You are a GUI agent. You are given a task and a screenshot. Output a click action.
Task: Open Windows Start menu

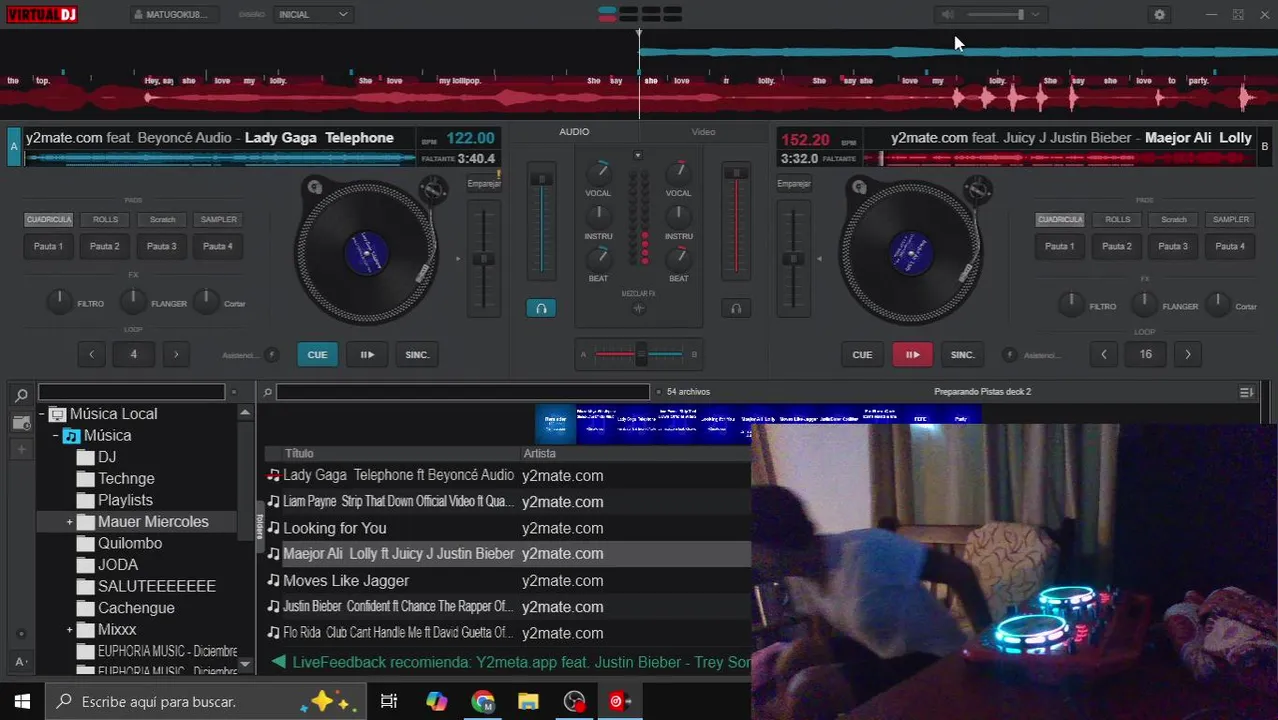coord(22,702)
